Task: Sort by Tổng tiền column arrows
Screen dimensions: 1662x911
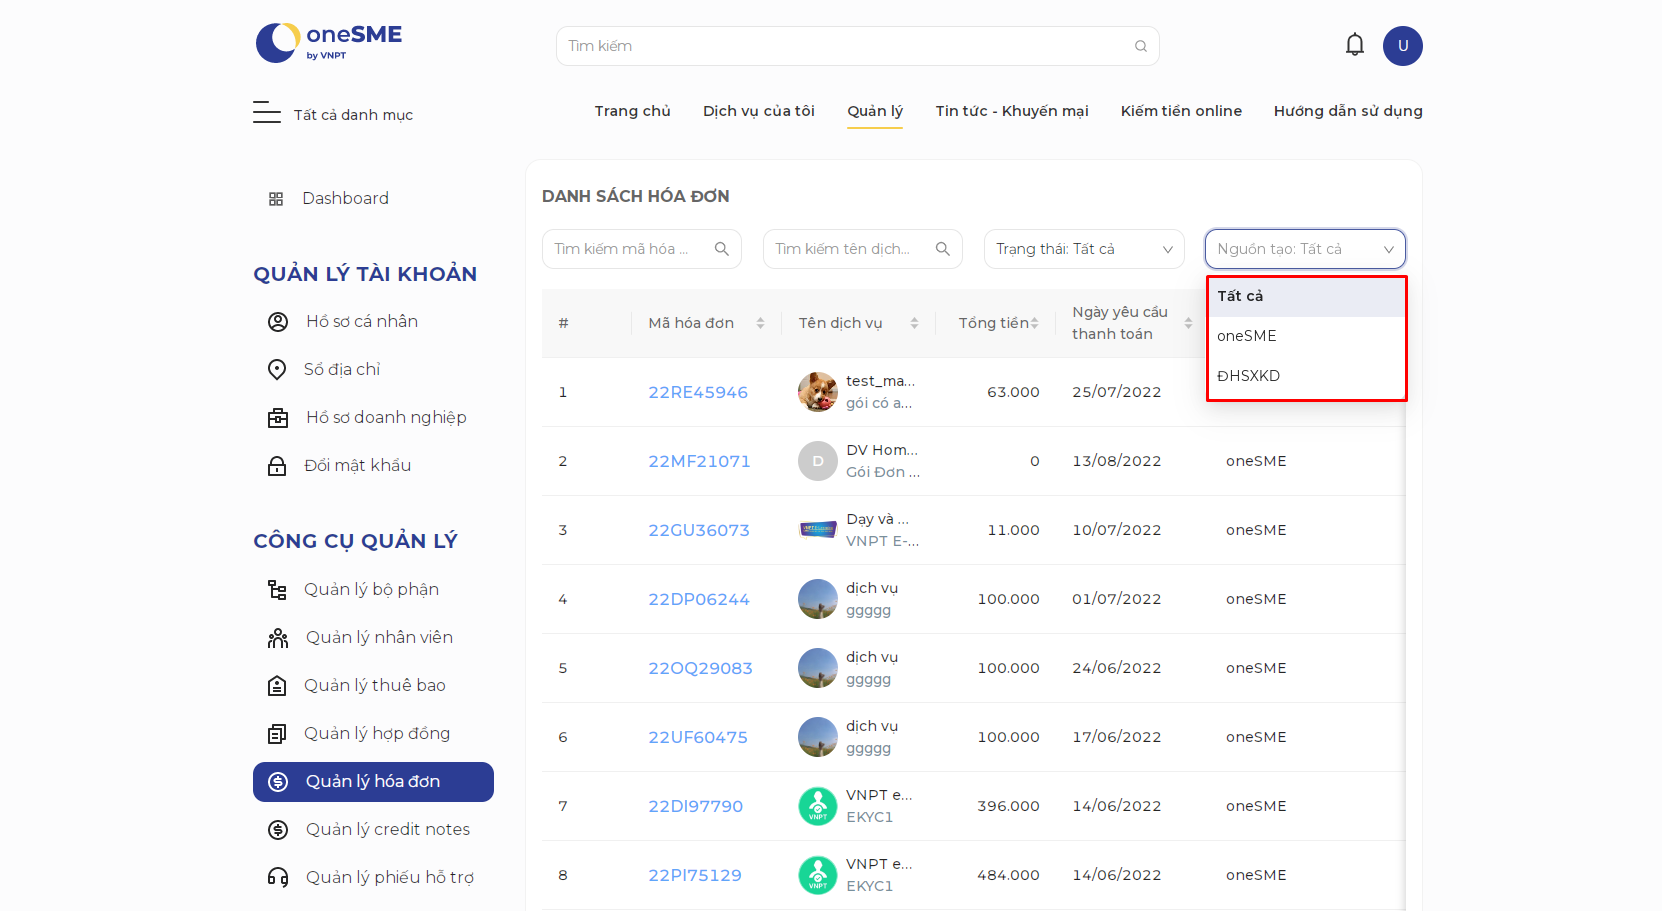Action: 1034,323
